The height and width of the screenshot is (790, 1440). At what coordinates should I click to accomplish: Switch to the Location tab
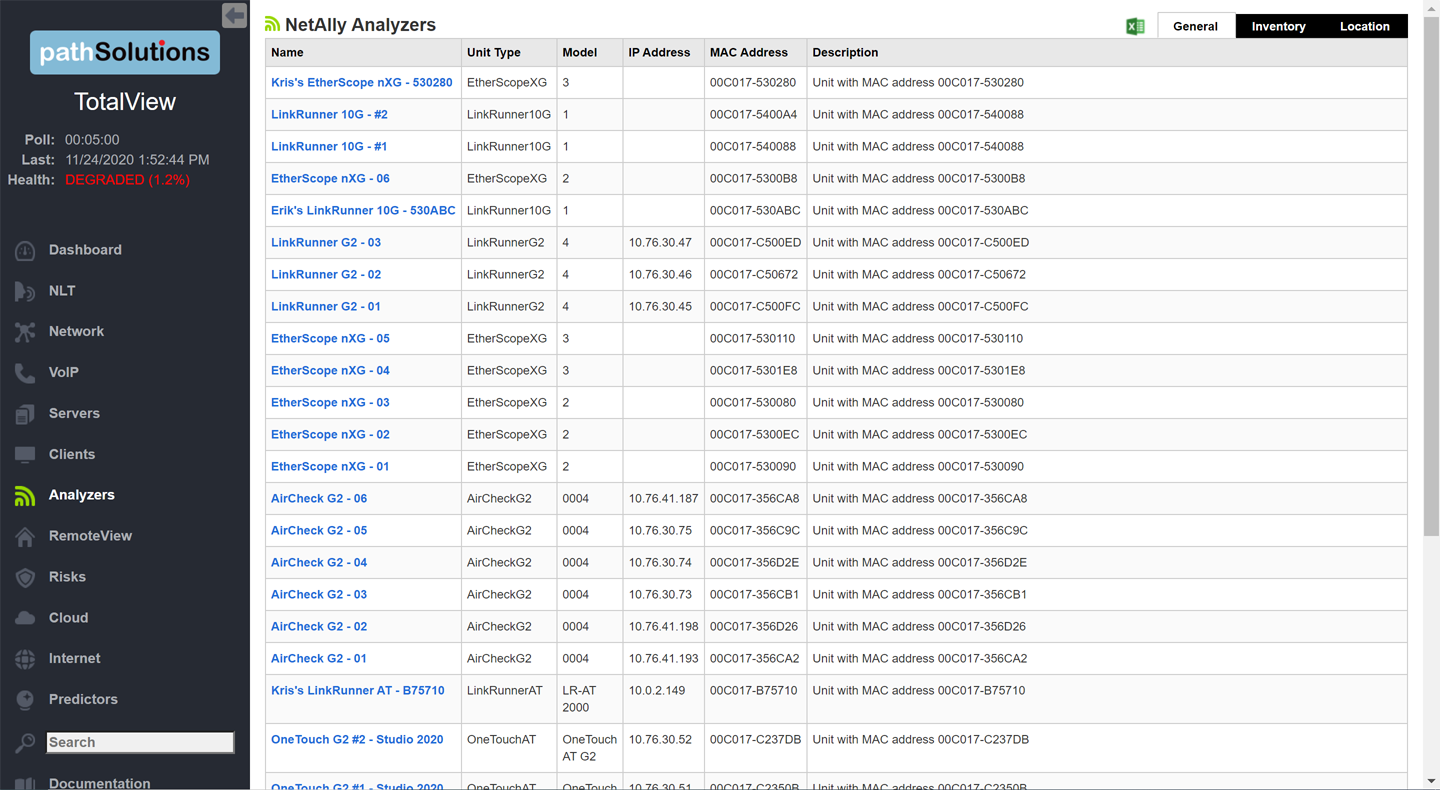[1364, 27]
